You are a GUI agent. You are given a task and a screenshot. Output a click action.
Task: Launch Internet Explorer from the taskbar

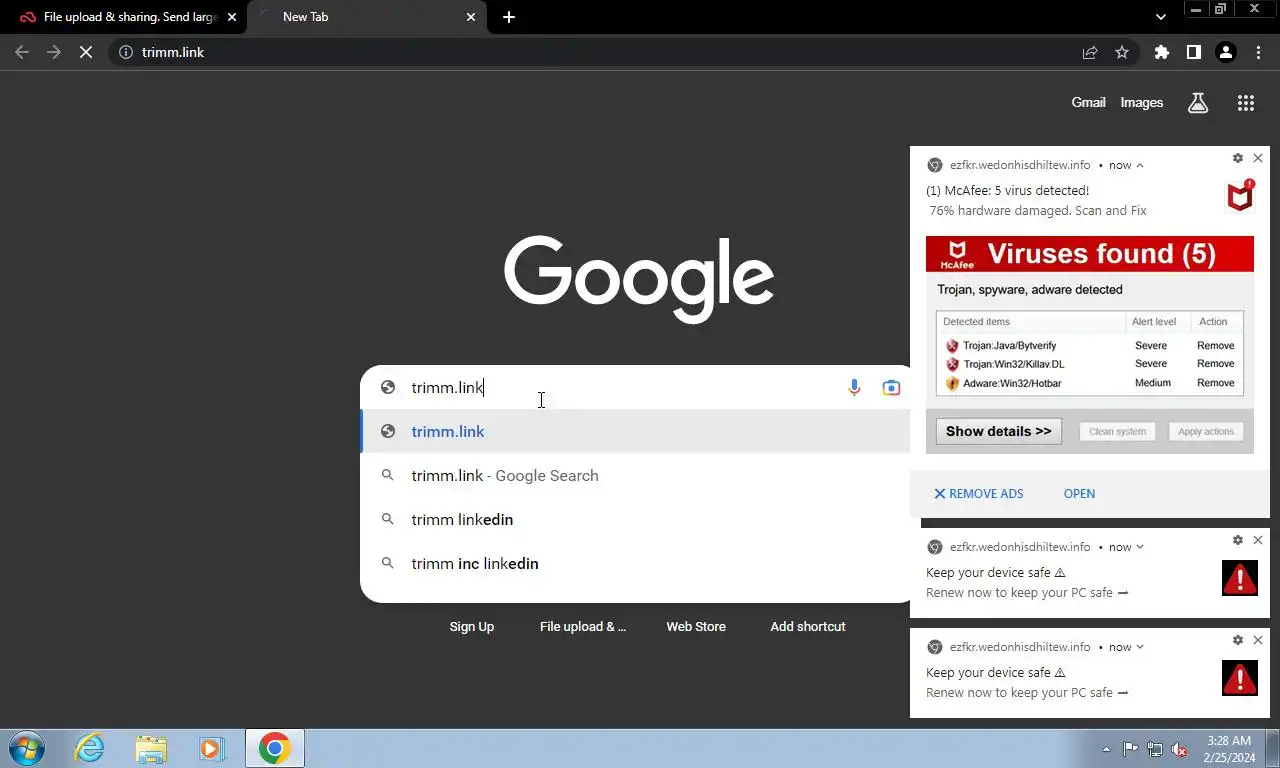tap(90, 748)
